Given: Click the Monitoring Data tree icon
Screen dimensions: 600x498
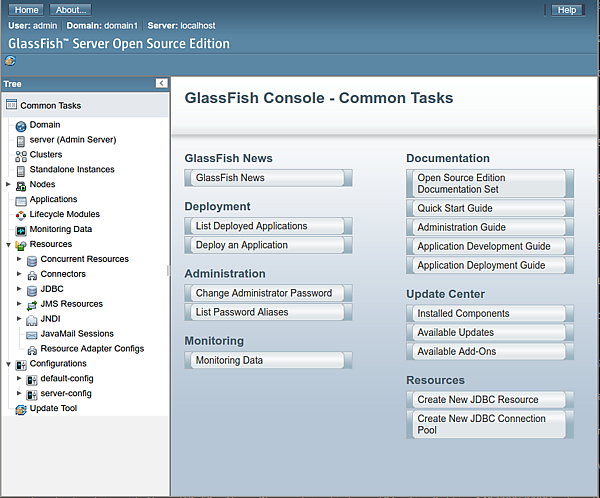Looking at the screenshot, I should point(20,230).
